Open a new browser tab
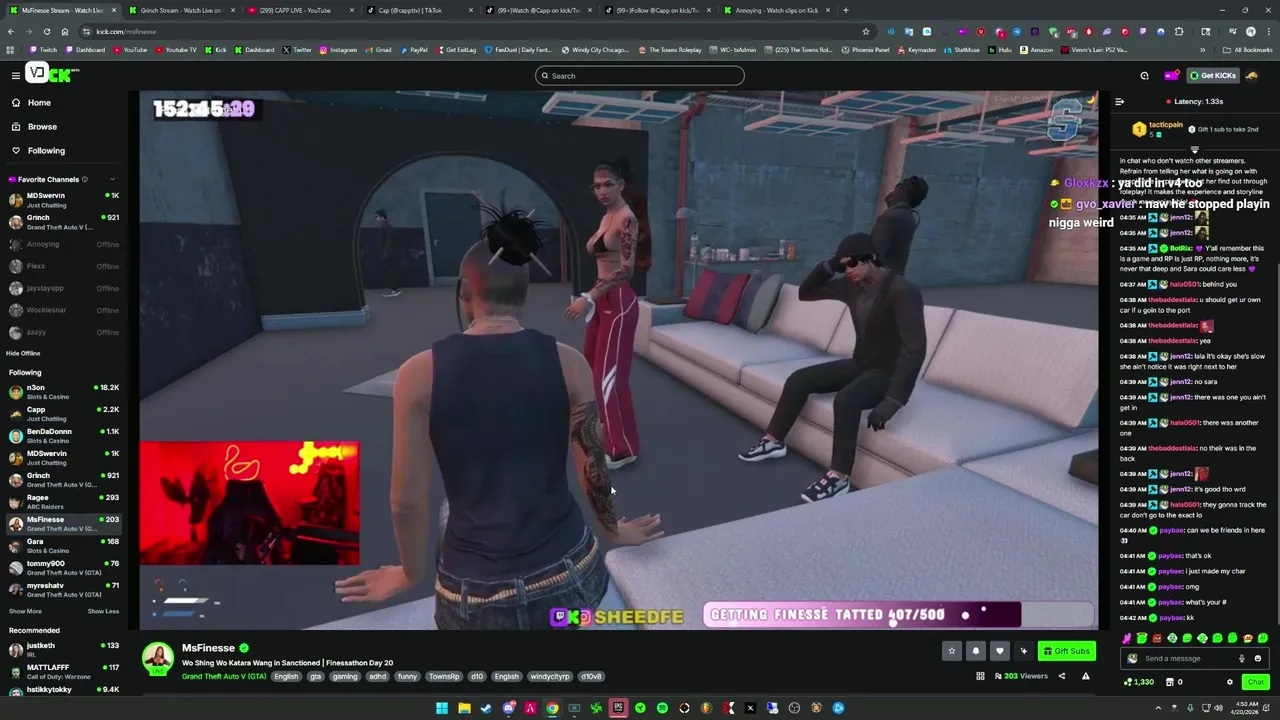The image size is (1280, 720). (x=845, y=10)
